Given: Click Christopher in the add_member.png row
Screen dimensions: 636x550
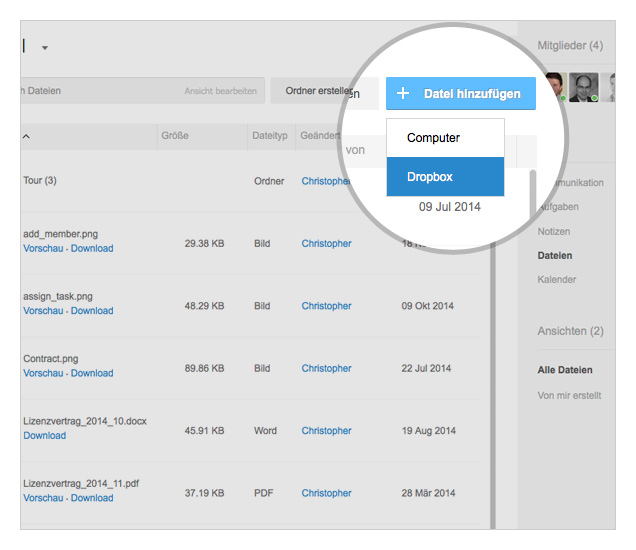Looking at the screenshot, I should point(326,243).
